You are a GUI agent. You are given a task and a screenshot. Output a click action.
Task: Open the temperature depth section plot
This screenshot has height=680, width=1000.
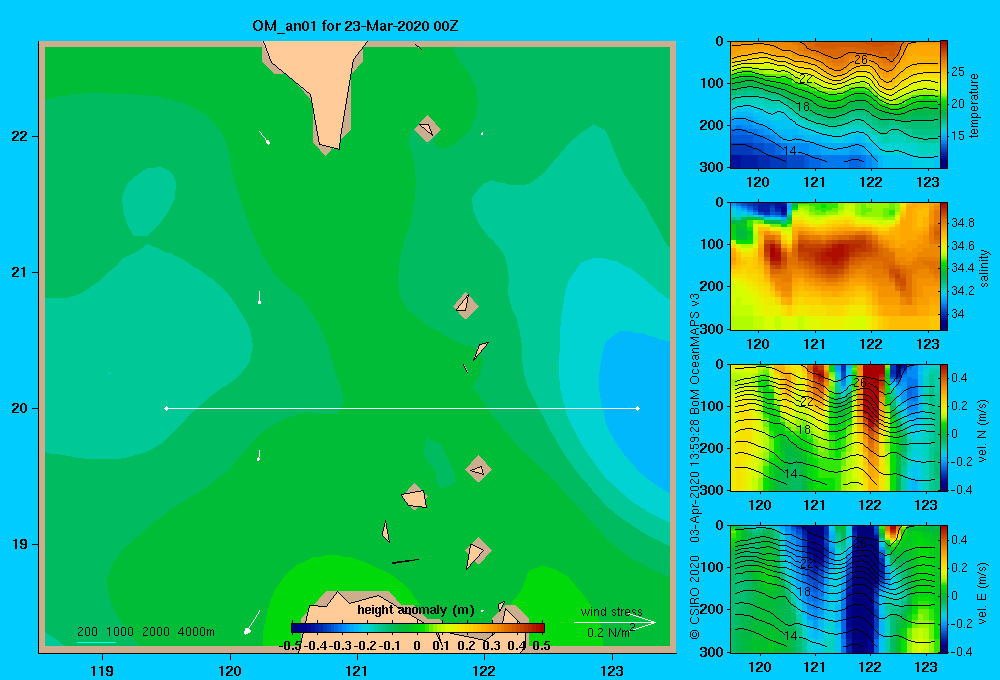pyautogui.click(x=834, y=105)
